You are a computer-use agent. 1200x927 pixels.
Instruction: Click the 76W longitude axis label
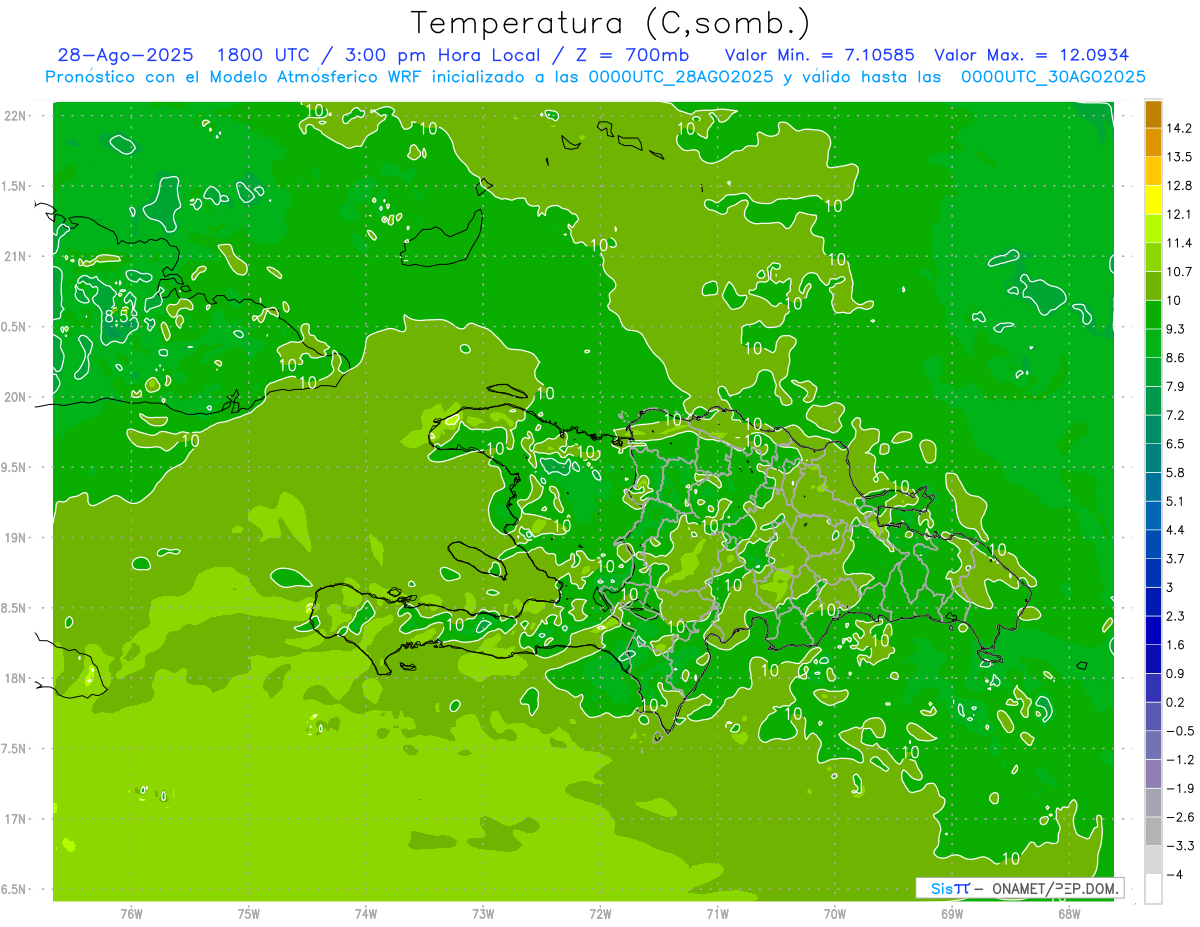(x=131, y=913)
